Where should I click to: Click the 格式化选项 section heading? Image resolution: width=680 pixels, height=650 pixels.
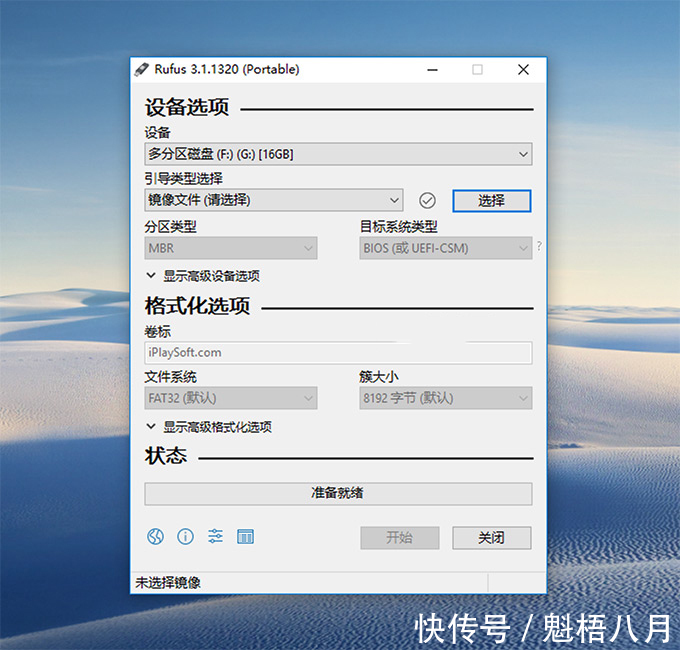[197, 306]
